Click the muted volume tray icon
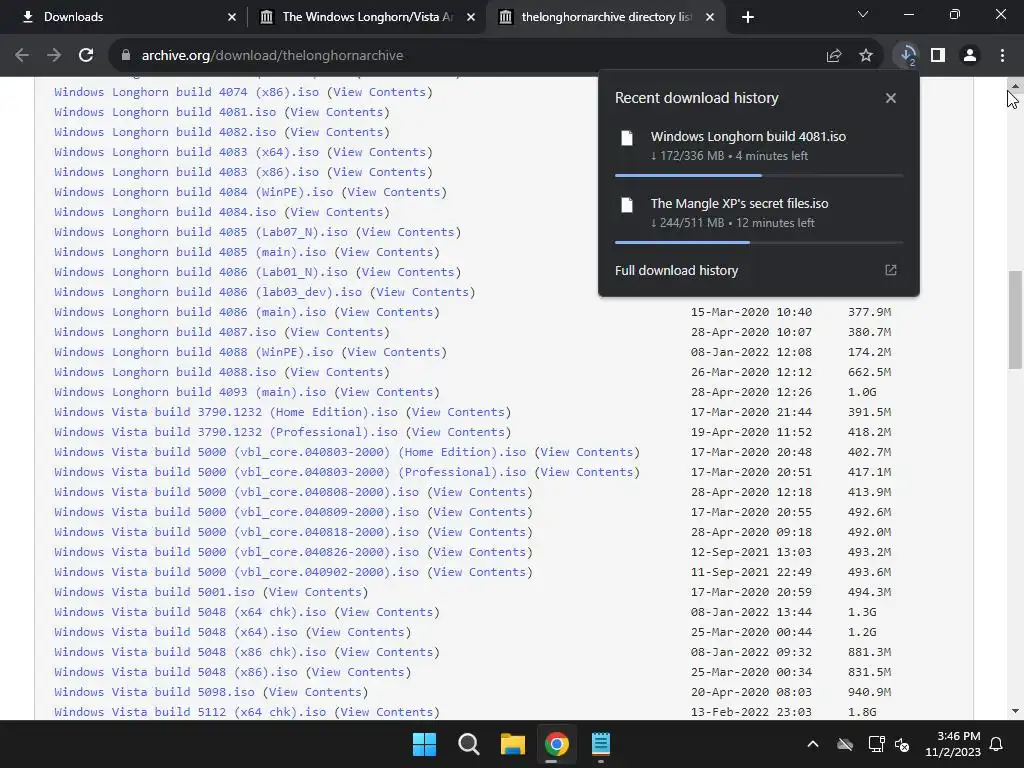 (x=902, y=744)
